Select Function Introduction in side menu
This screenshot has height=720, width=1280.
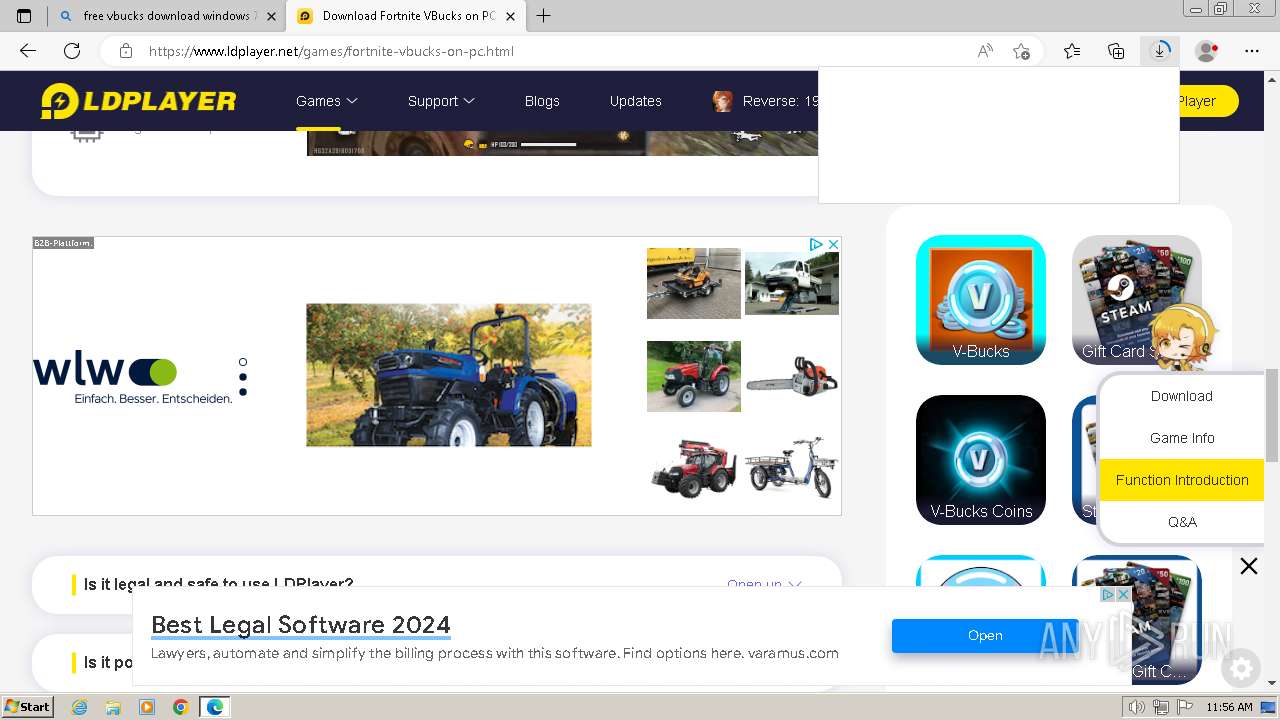(1182, 480)
